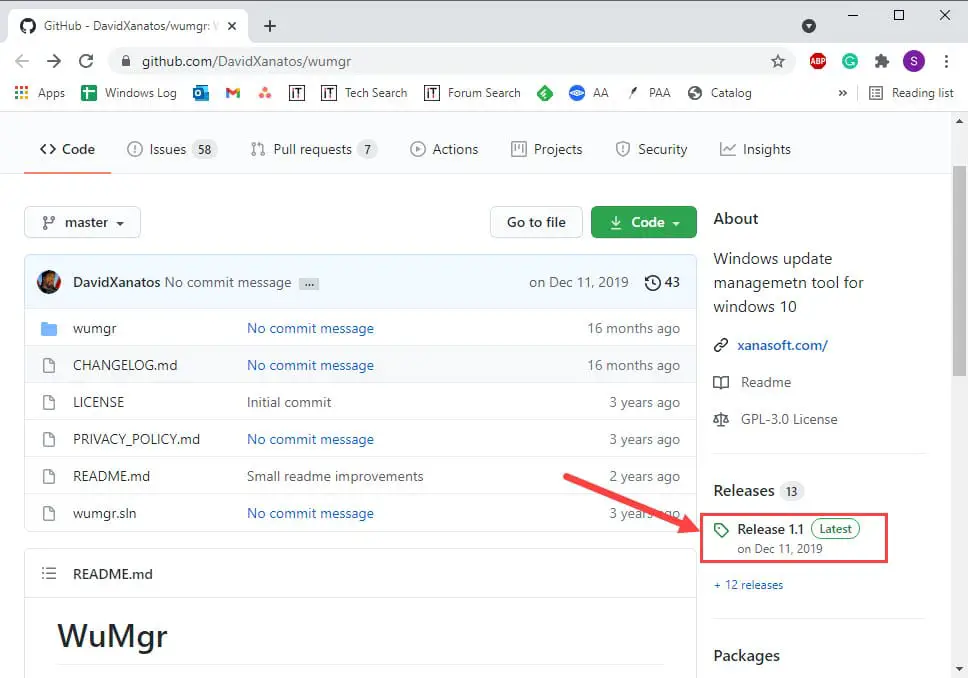View the 43 commits history

click(x=662, y=282)
